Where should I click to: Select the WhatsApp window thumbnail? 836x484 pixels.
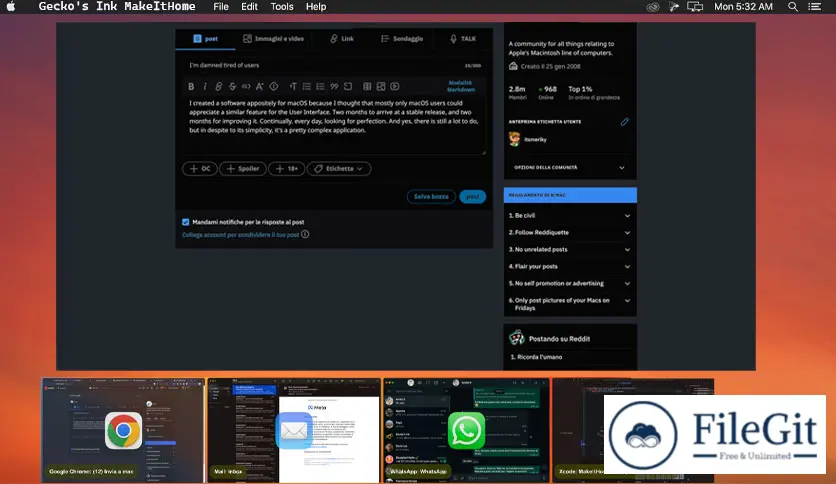[467, 430]
